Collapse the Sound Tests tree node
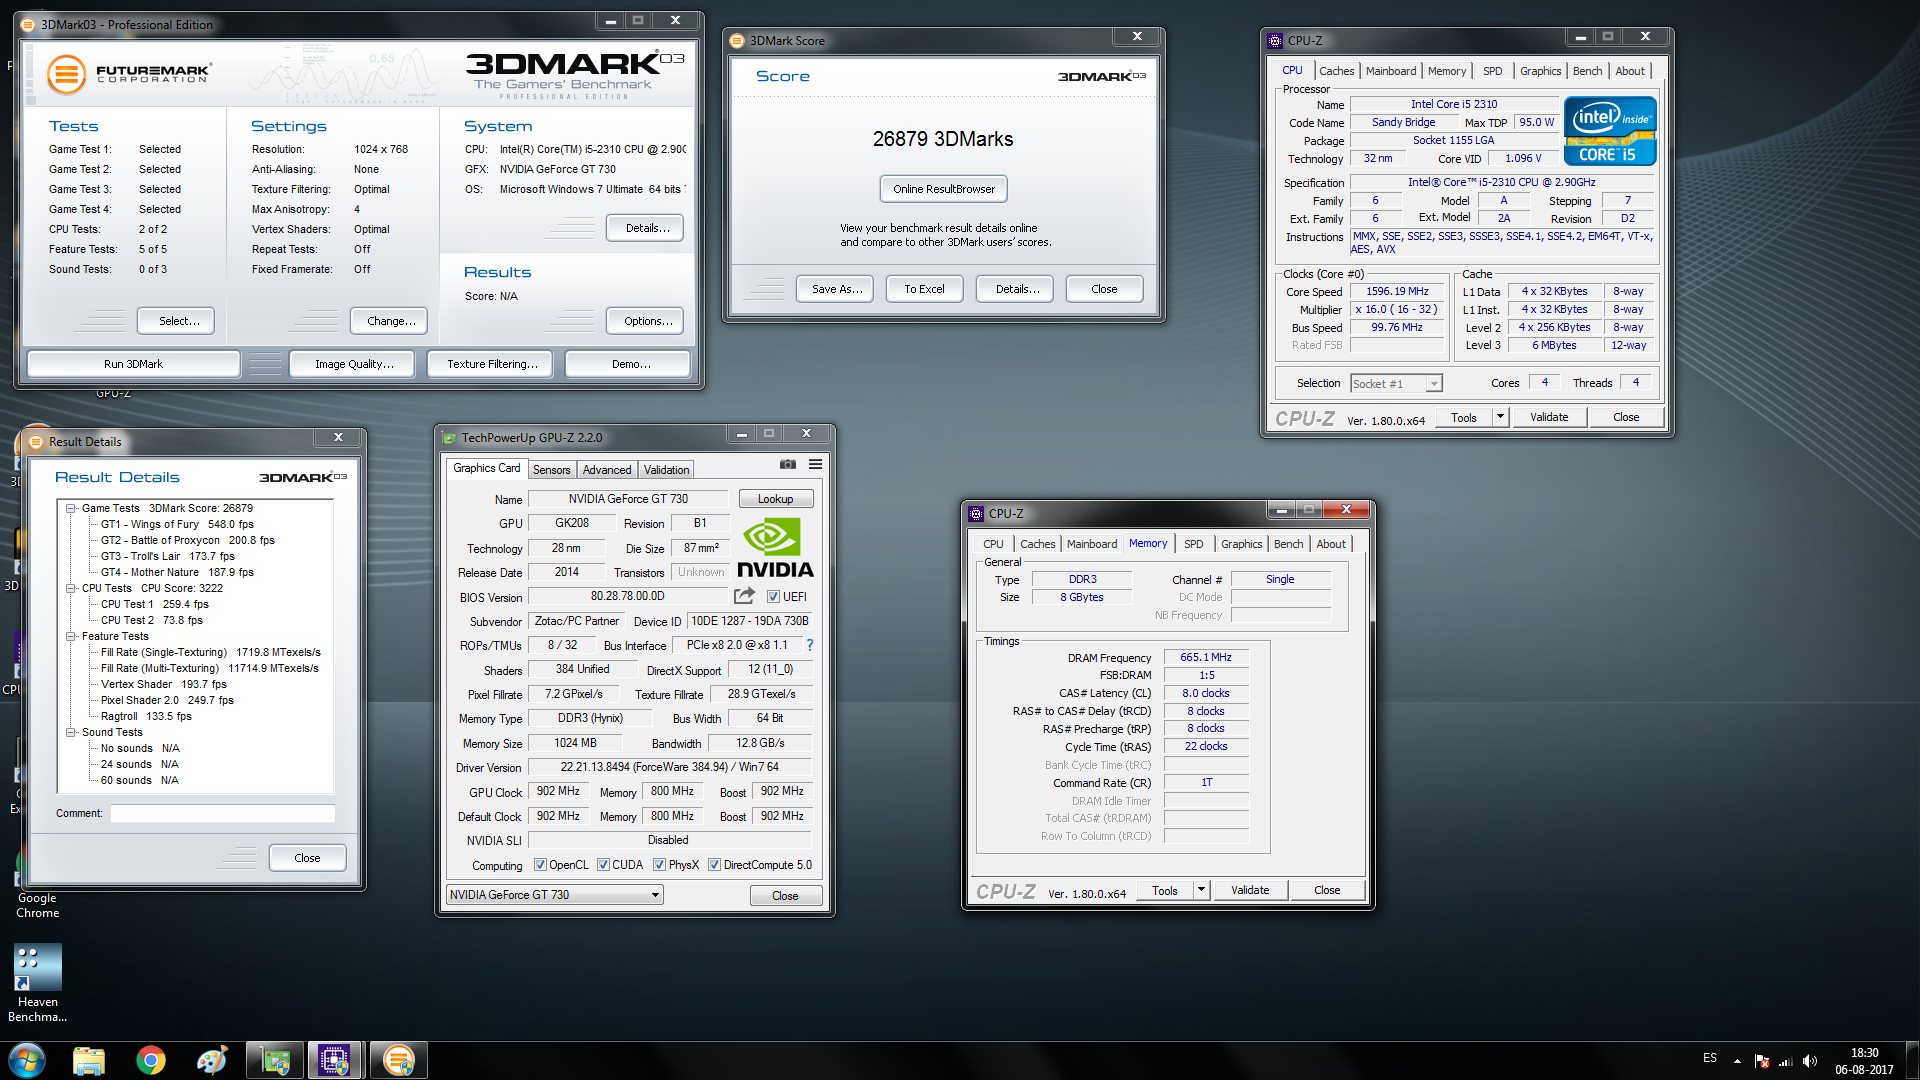This screenshot has height=1080, width=1920. point(71,733)
